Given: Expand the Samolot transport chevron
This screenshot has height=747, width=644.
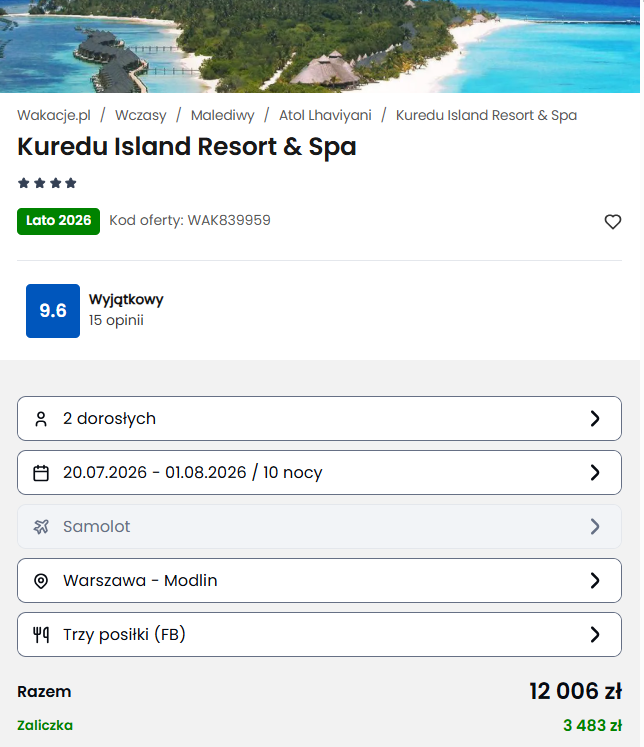Looking at the screenshot, I should pos(595,527).
